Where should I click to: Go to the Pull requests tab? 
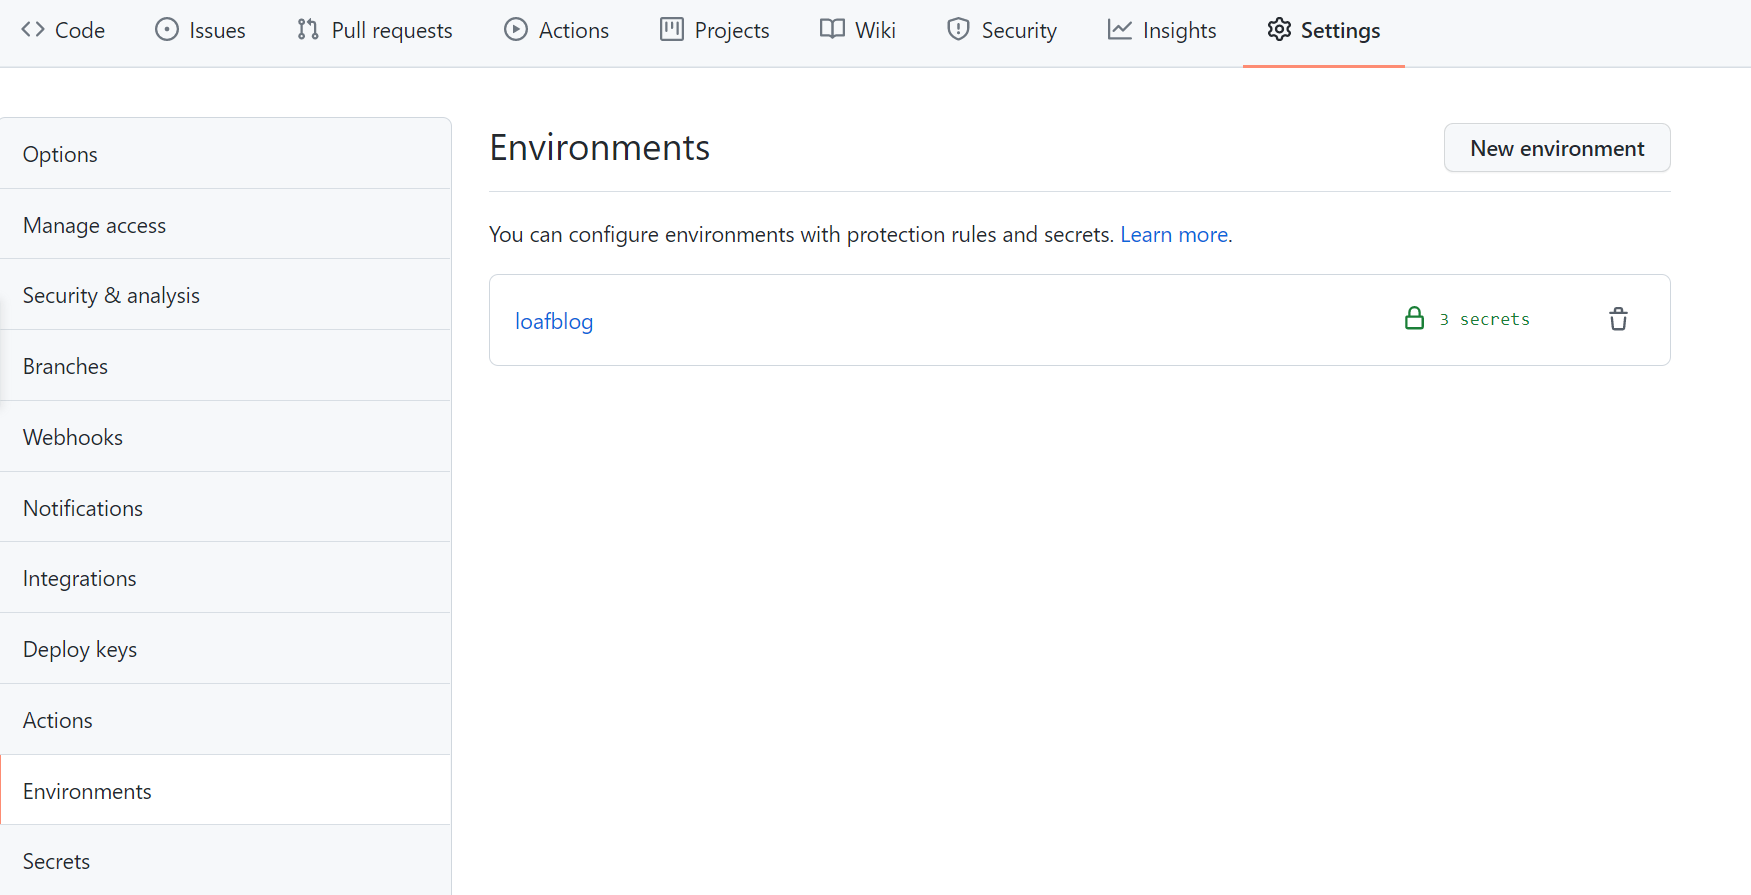click(375, 31)
